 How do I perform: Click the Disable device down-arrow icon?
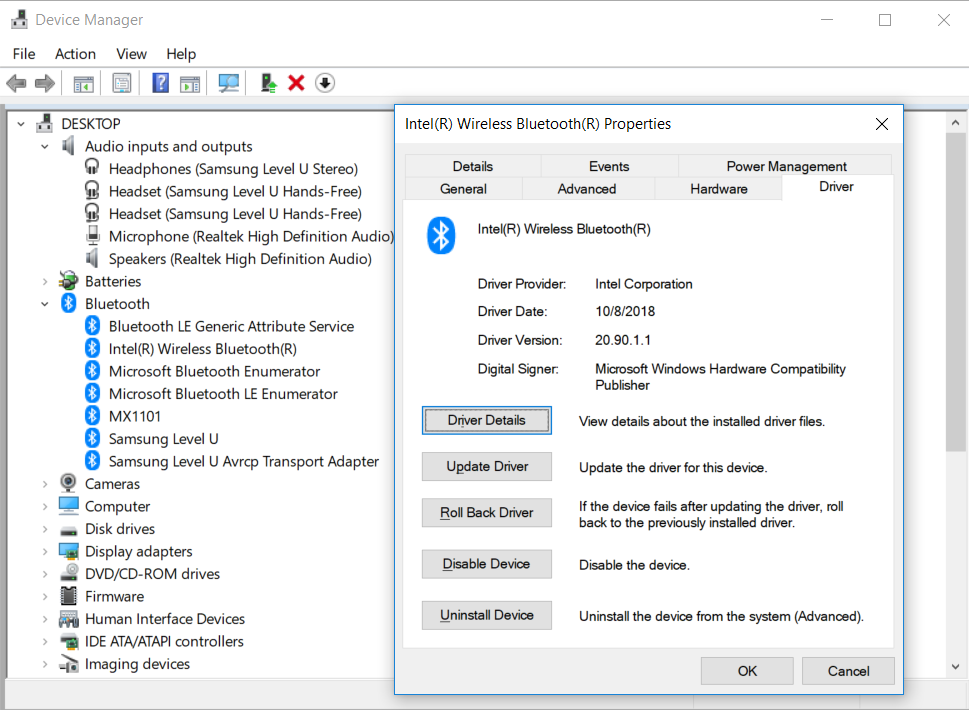[x=325, y=83]
